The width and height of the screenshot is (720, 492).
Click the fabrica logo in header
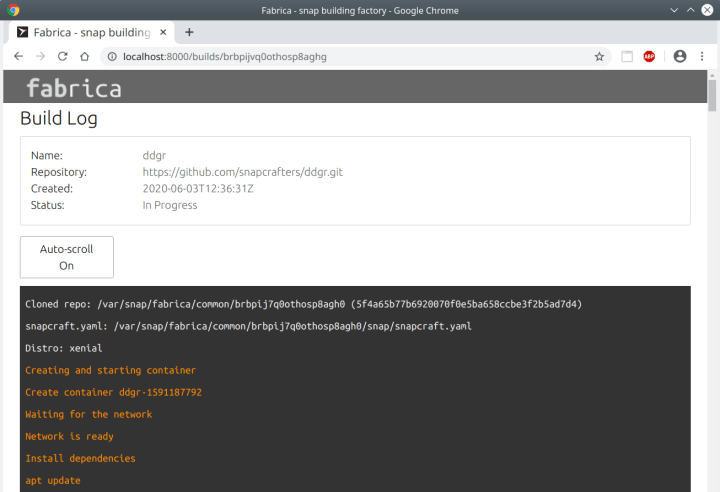(x=74, y=88)
